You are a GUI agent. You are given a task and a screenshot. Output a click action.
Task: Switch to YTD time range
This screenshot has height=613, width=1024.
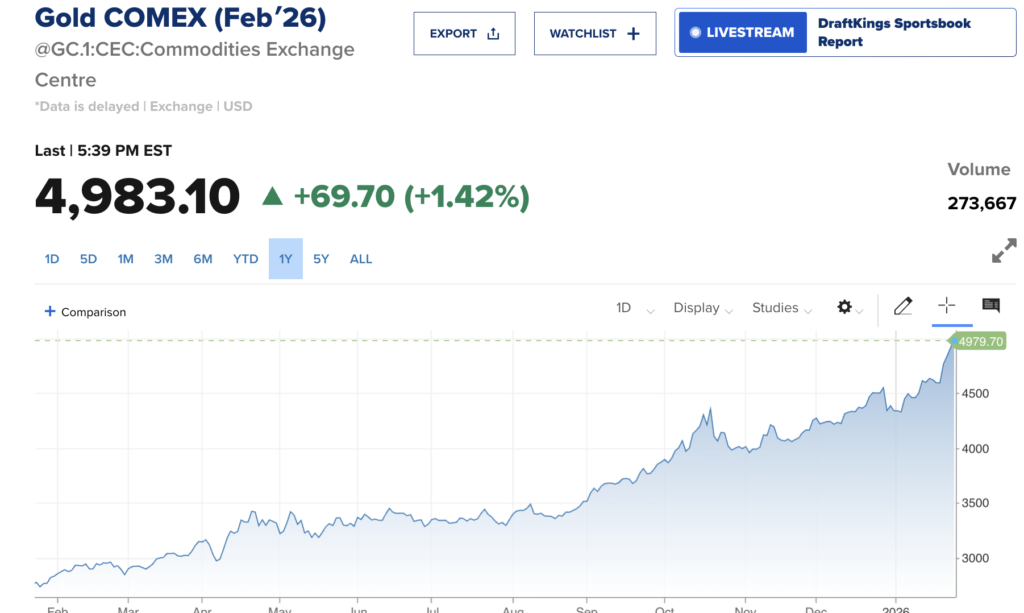[x=246, y=259]
